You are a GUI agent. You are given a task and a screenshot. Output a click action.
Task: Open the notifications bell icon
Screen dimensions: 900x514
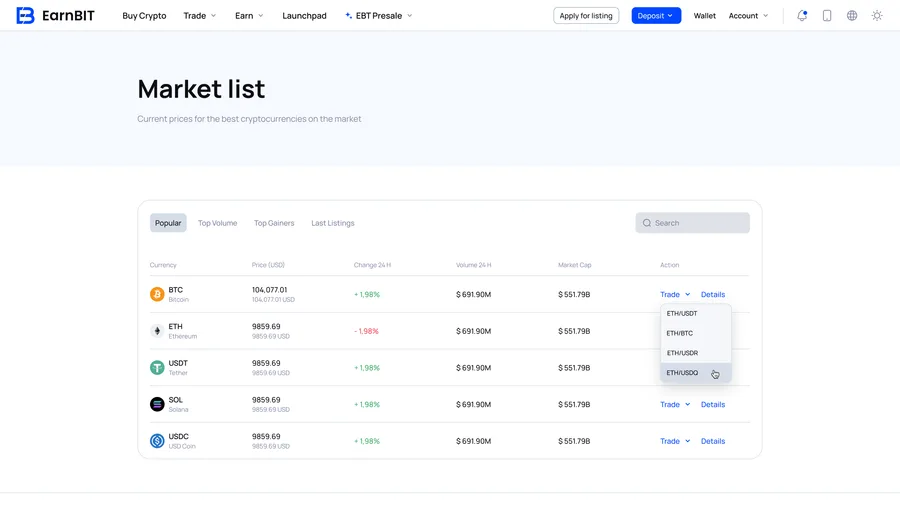click(x=802, y=15)
